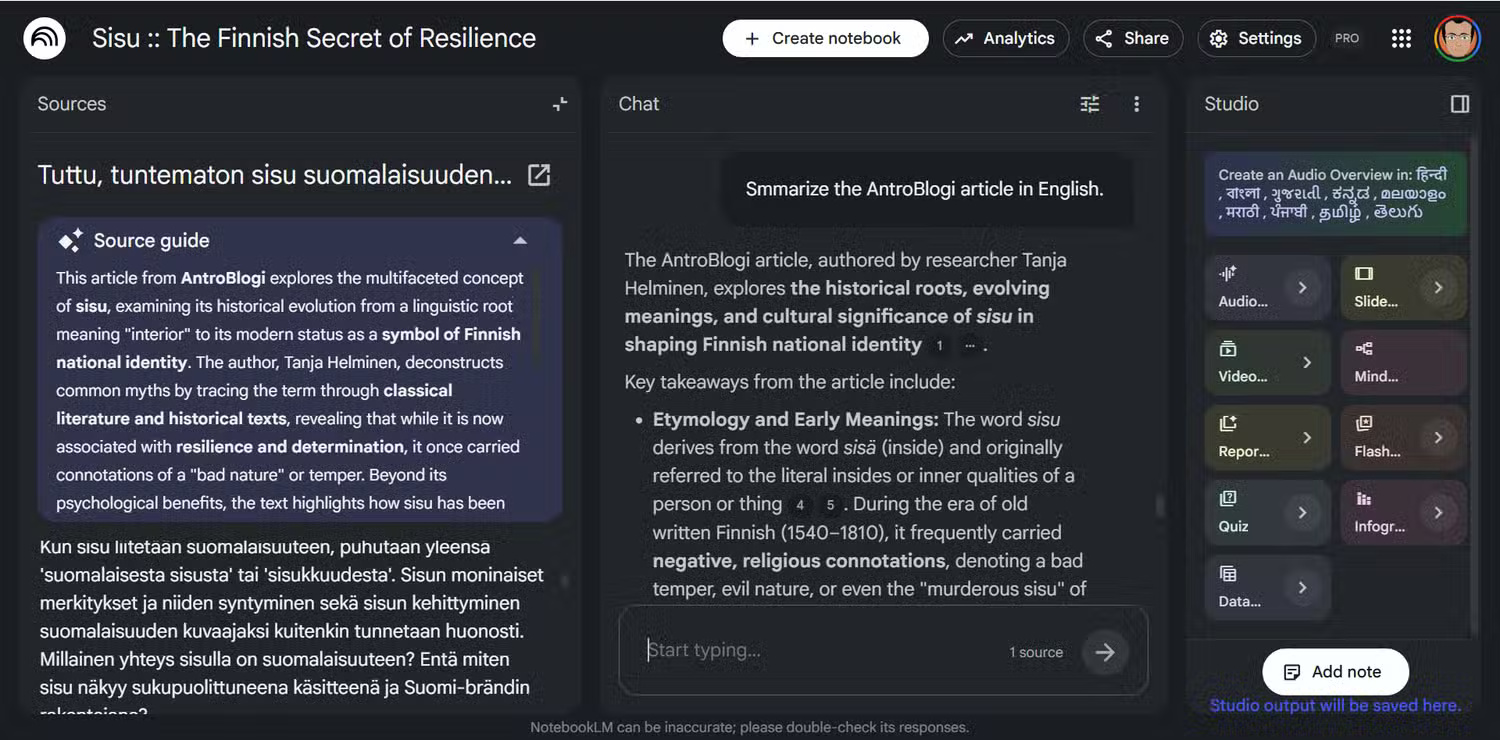Open the account profile avatar

tap(1457, 39)
